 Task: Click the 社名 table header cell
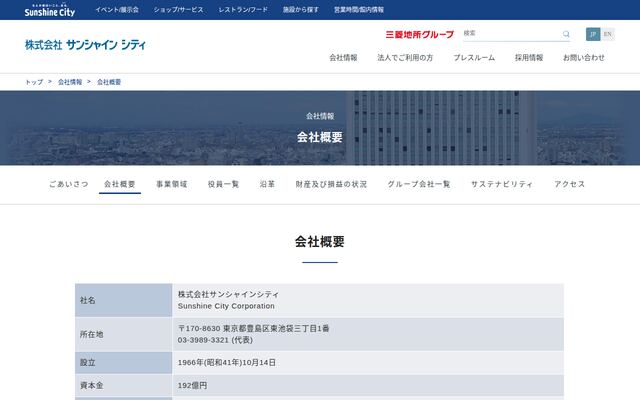tap(124, 300)
